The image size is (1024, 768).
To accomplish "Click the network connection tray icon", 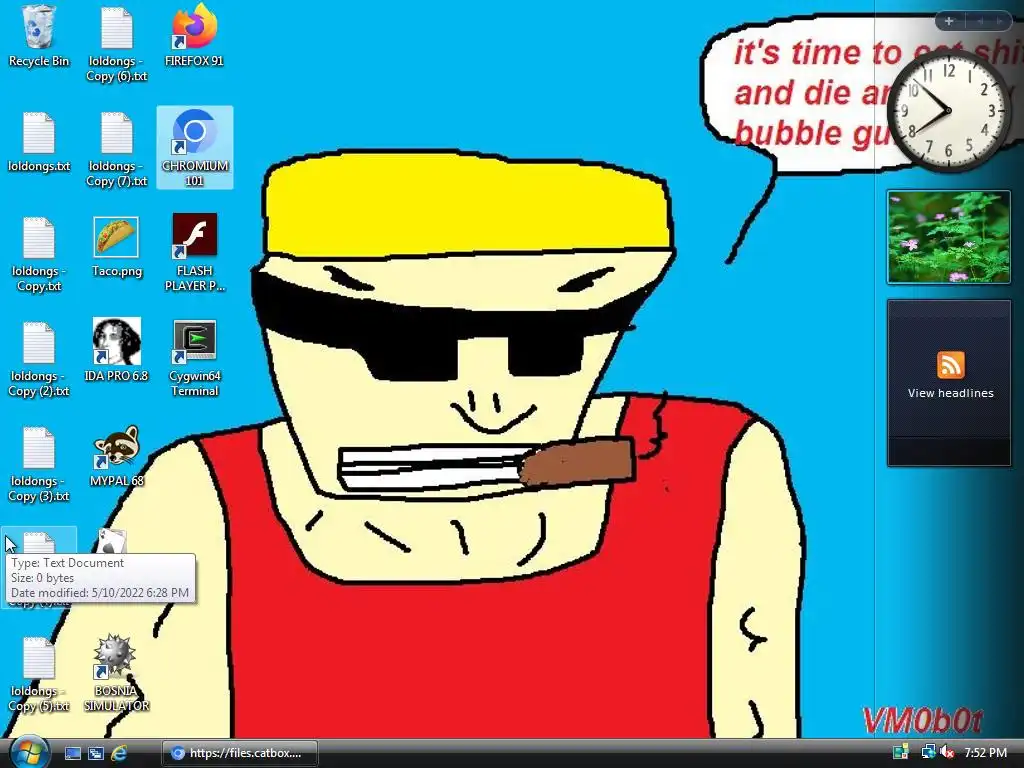I will click(x=928, y=753).
